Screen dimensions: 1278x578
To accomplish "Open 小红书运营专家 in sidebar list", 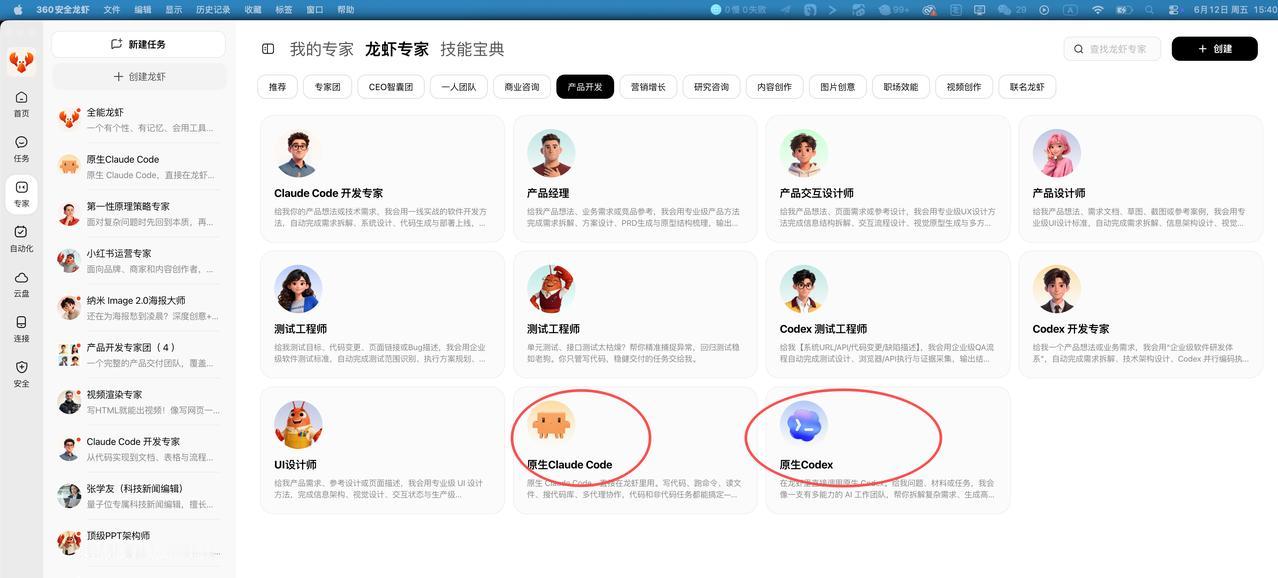I will pos(138,260).
